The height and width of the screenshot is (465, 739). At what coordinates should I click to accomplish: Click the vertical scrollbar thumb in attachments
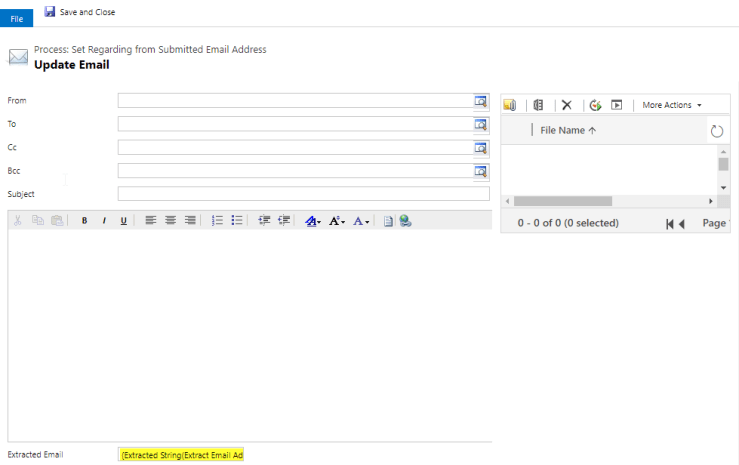pos(723,164)
